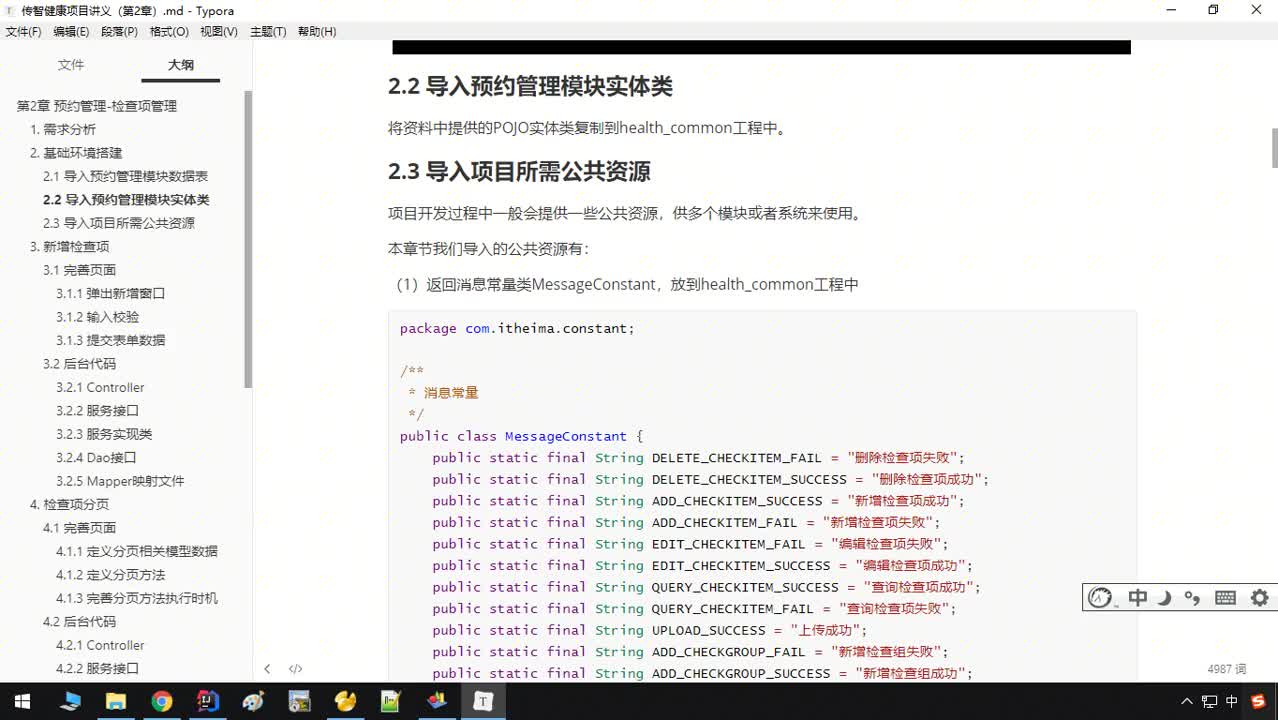
Task: Open outline item 4.1.3 完善分页方法执行时机
Action: coord(136,598)
